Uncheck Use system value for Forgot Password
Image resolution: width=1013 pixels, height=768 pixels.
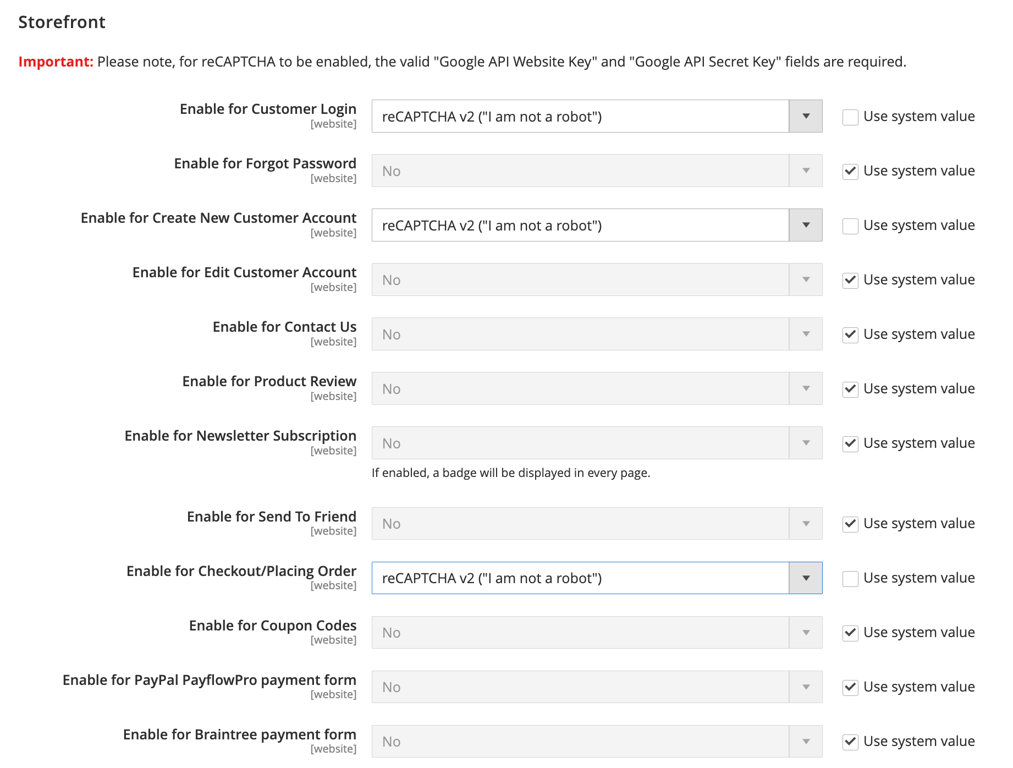point(850,170)
